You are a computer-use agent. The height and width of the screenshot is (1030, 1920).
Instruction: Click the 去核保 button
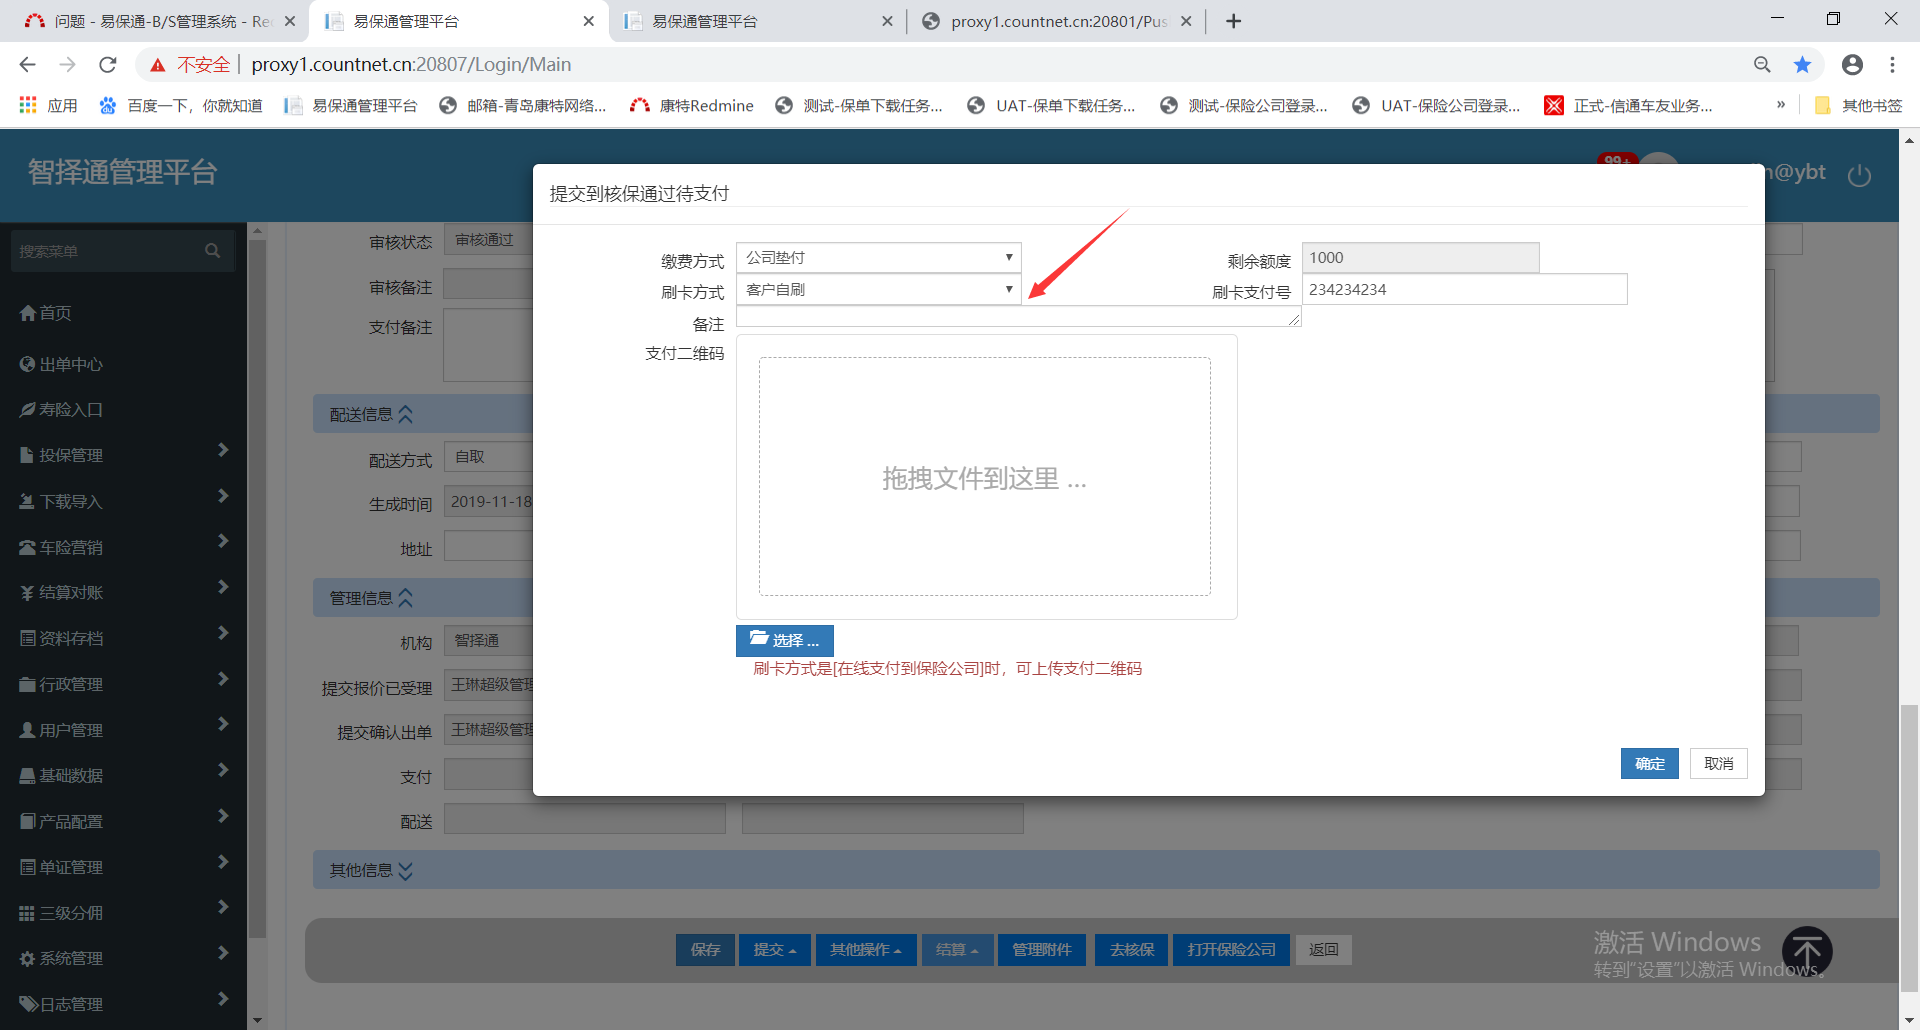coord(1132,949)
